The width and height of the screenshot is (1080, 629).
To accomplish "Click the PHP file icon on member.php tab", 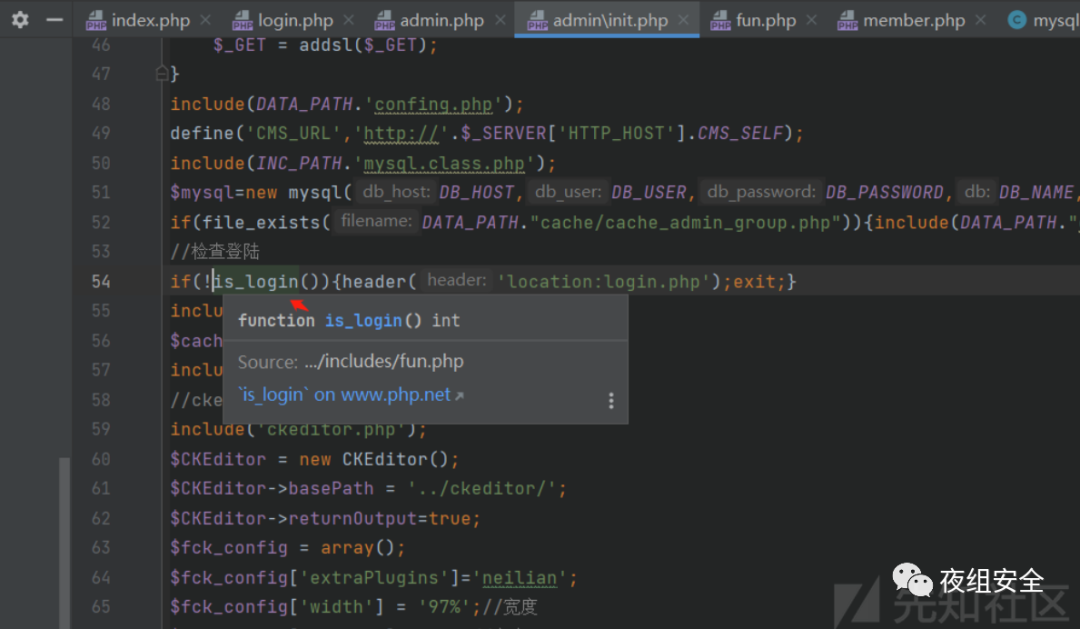I will (x=847, y=21).
